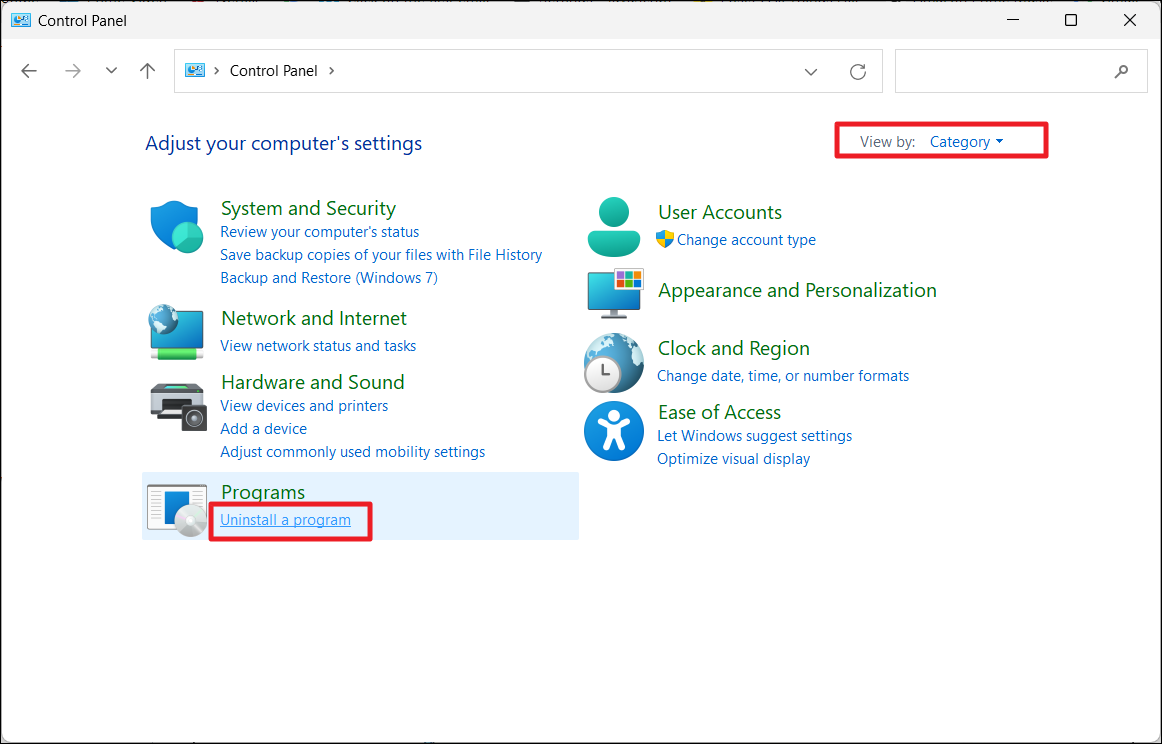The height and width of the screenshot is (744, 1162).
Task: Open the Network and Internet globe icon
Action: (177, 332)
